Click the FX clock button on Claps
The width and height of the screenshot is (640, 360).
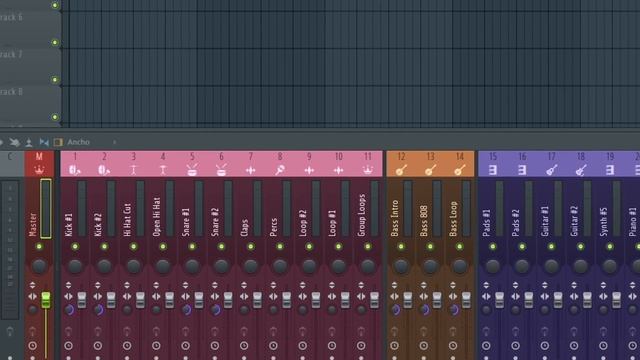[x=244, y=346]
